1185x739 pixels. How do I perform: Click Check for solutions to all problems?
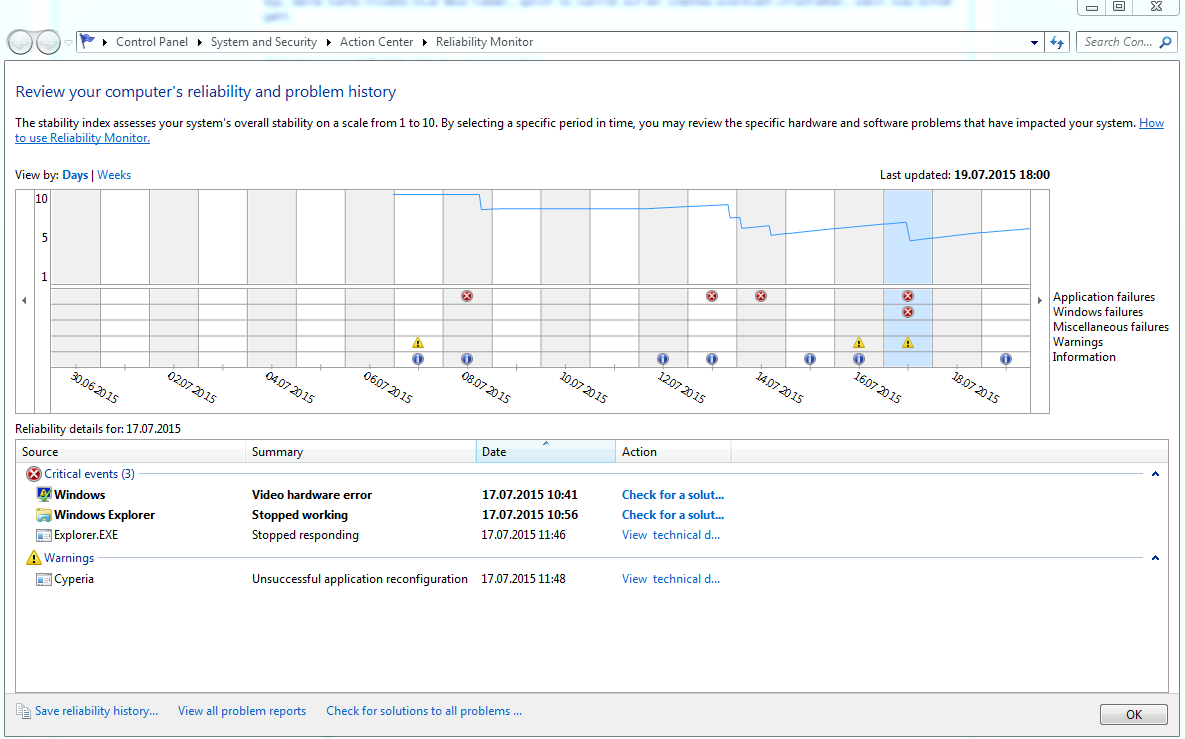click(424, 711)
